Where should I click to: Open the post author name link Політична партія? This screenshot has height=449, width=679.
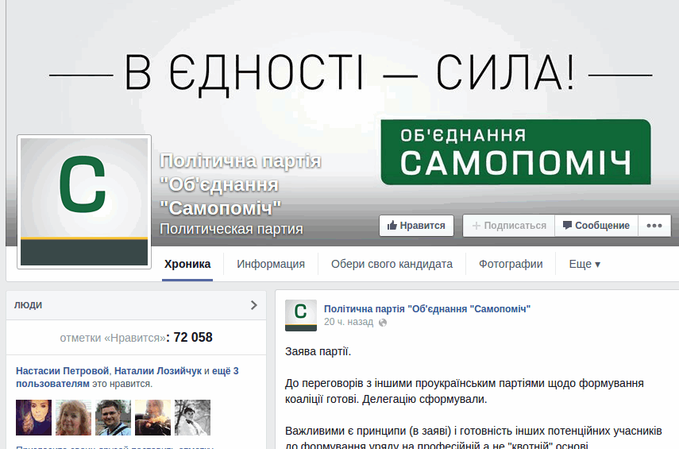427,309
